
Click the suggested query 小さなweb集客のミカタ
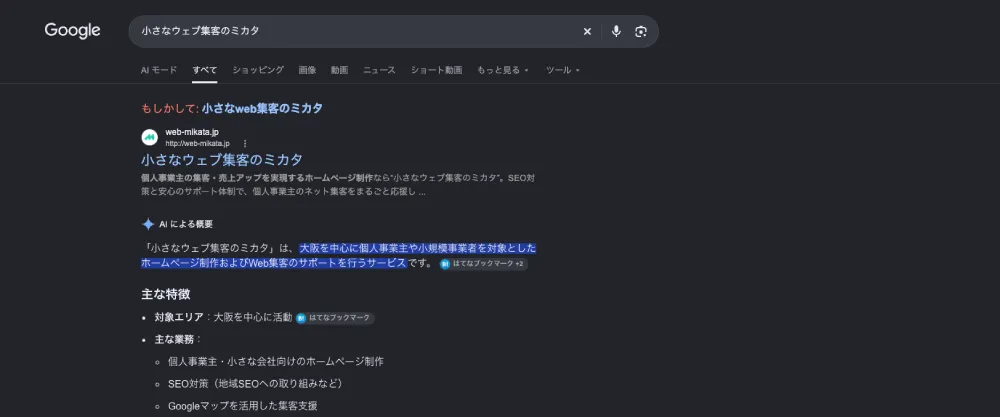pos(262,108)
